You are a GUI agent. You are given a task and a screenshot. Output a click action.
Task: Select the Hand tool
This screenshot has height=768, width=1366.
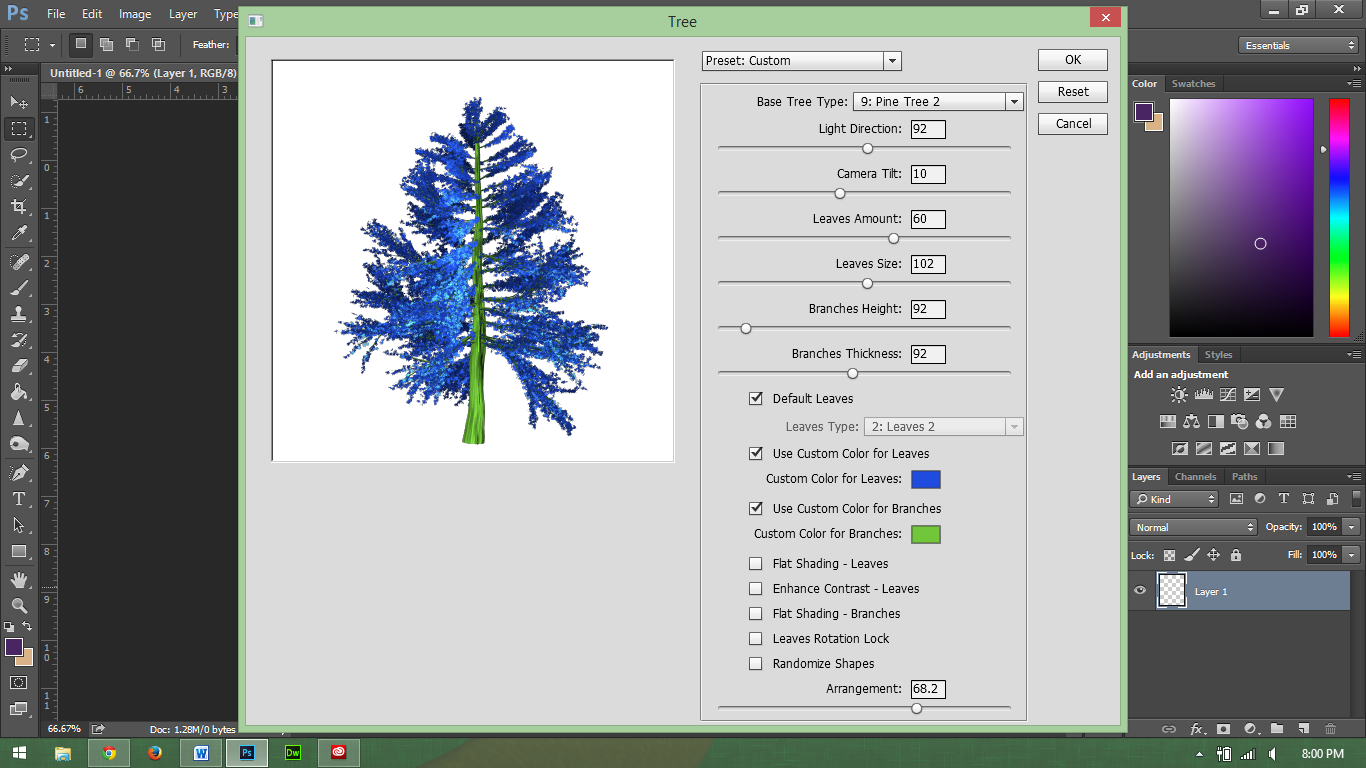[18, 579]
